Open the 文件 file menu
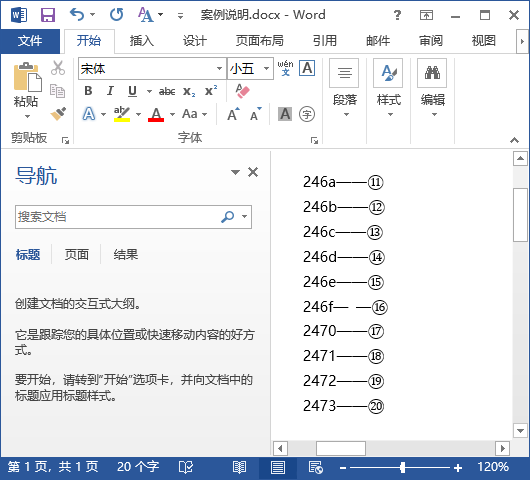 pos(30,41)
